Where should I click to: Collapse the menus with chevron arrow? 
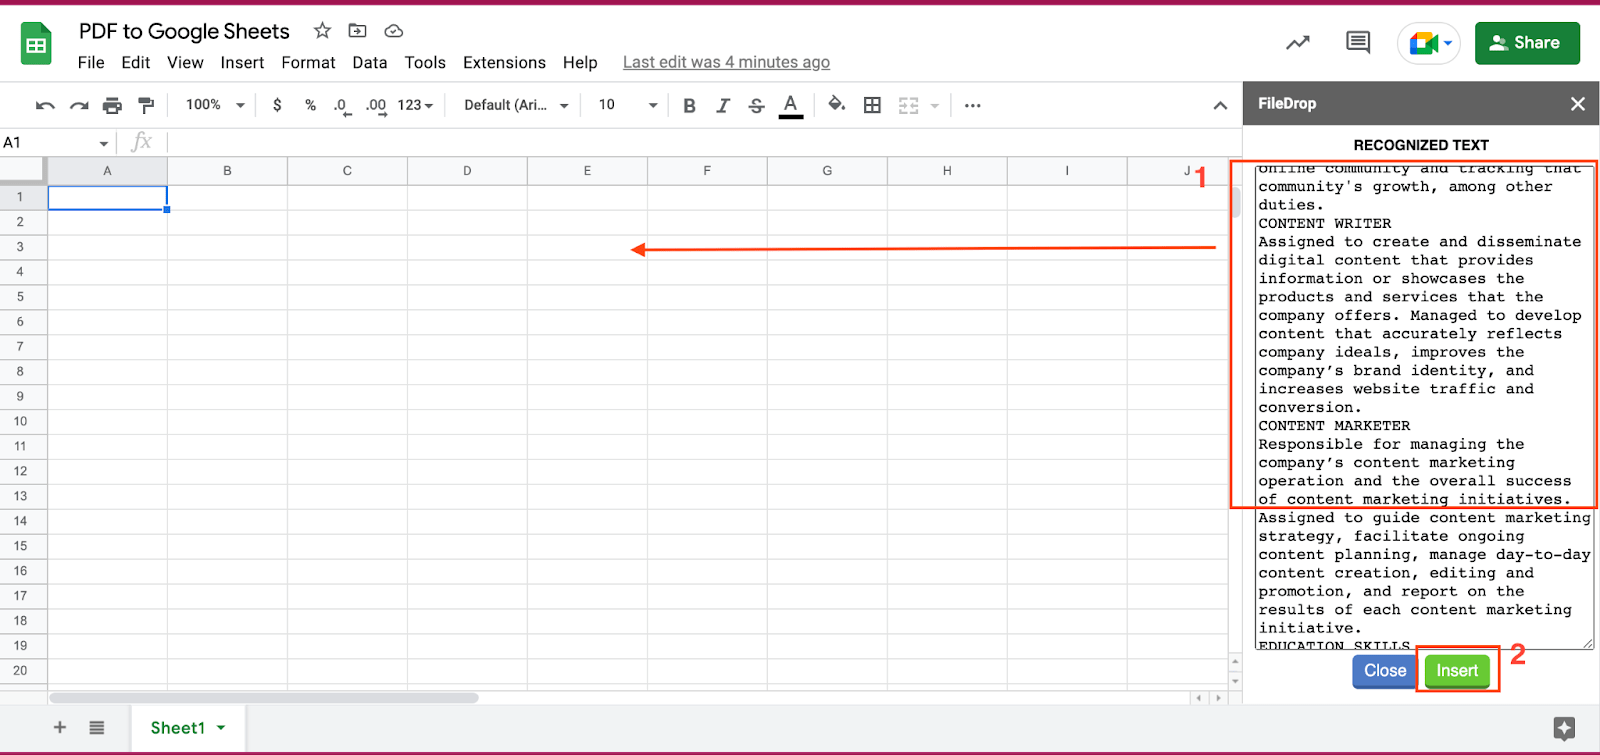tap(1220, 105)
